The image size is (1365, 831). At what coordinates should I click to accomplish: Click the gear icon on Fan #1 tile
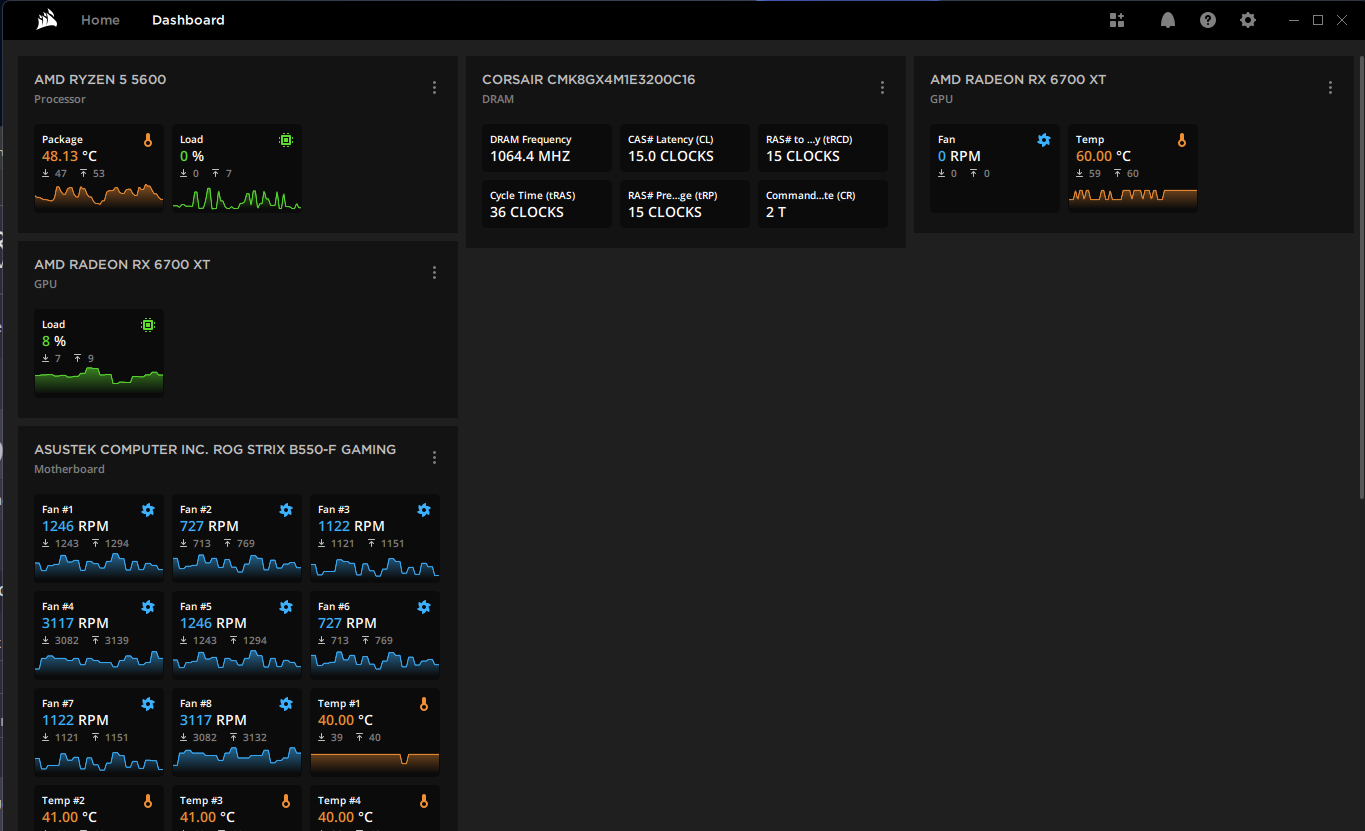coord(148,510)
